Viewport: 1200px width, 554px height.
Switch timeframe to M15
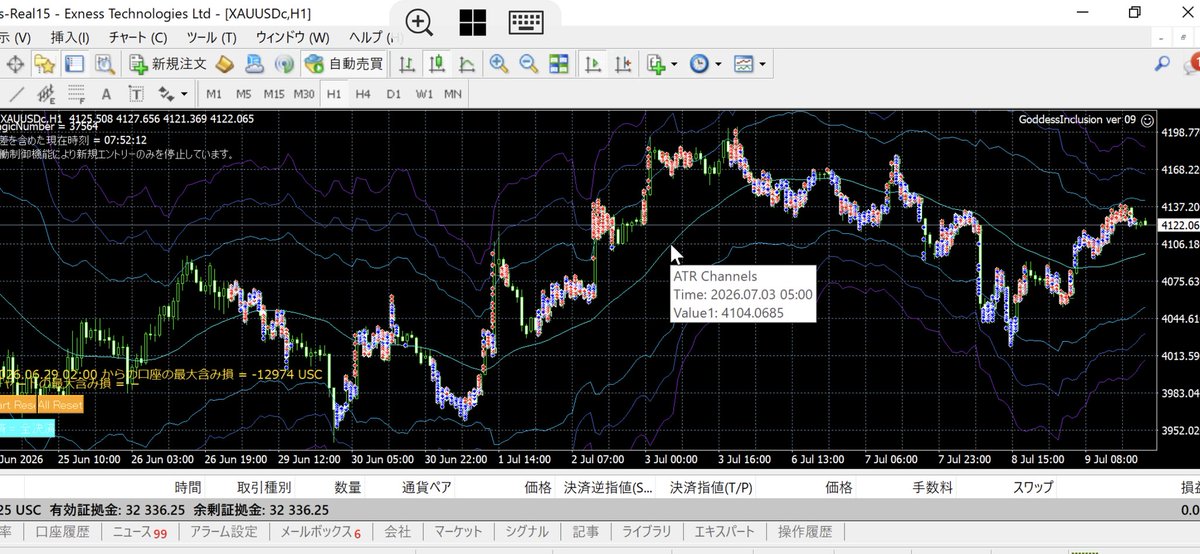[x=274, y=94]
